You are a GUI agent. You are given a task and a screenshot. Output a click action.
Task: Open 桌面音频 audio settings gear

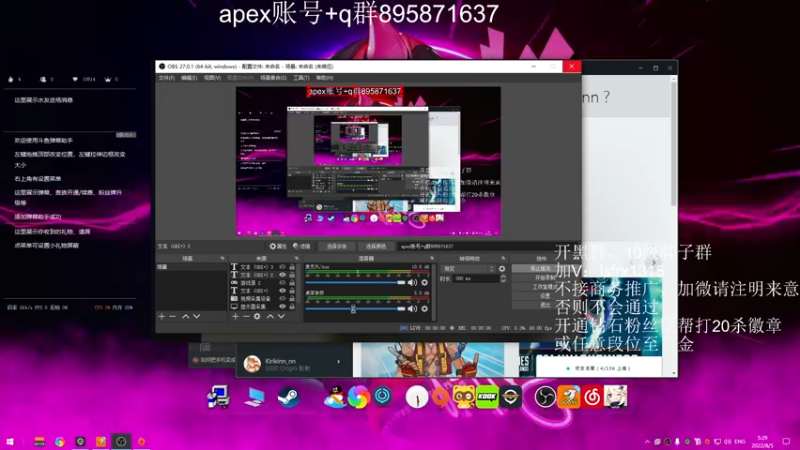424,308
